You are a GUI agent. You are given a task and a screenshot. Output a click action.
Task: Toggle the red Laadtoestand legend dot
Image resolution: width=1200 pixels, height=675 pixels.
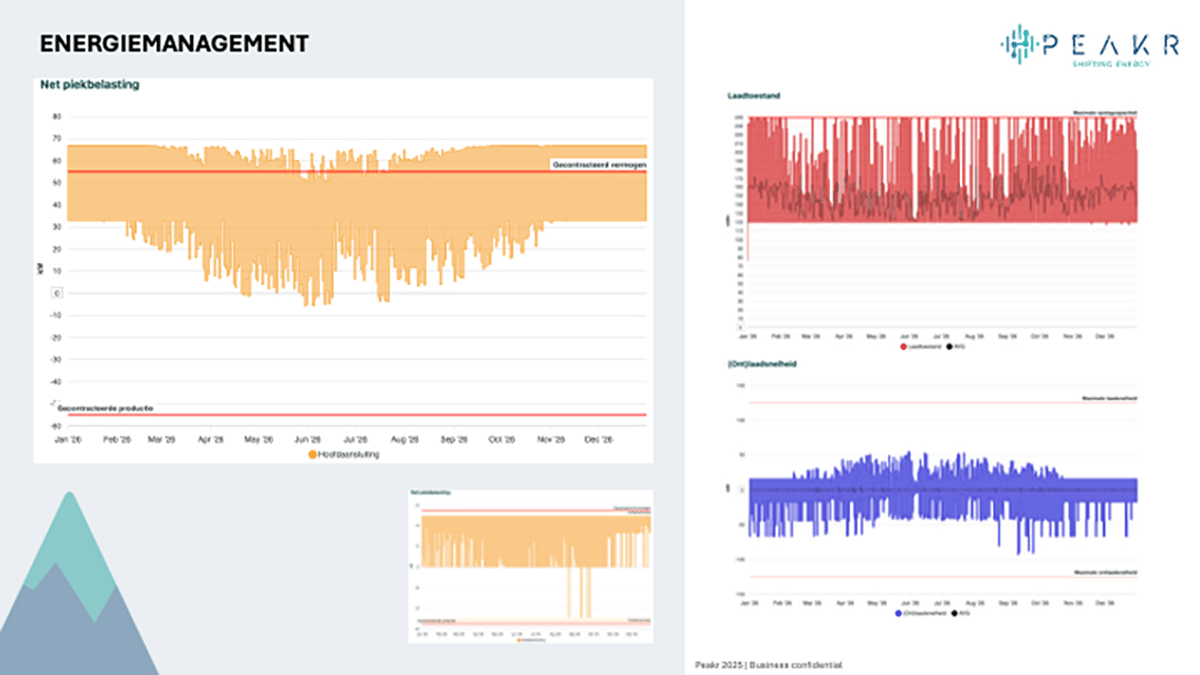point(903,347)
